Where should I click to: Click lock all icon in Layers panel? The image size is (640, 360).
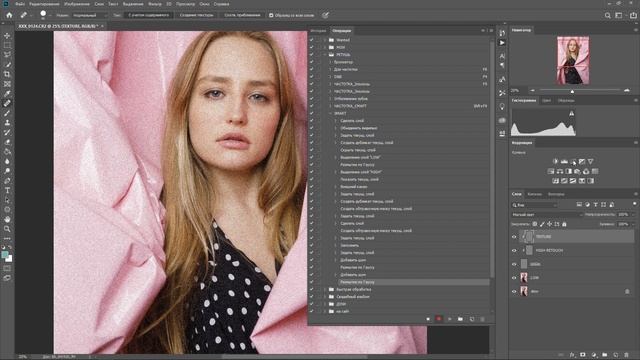pos(564,224)
